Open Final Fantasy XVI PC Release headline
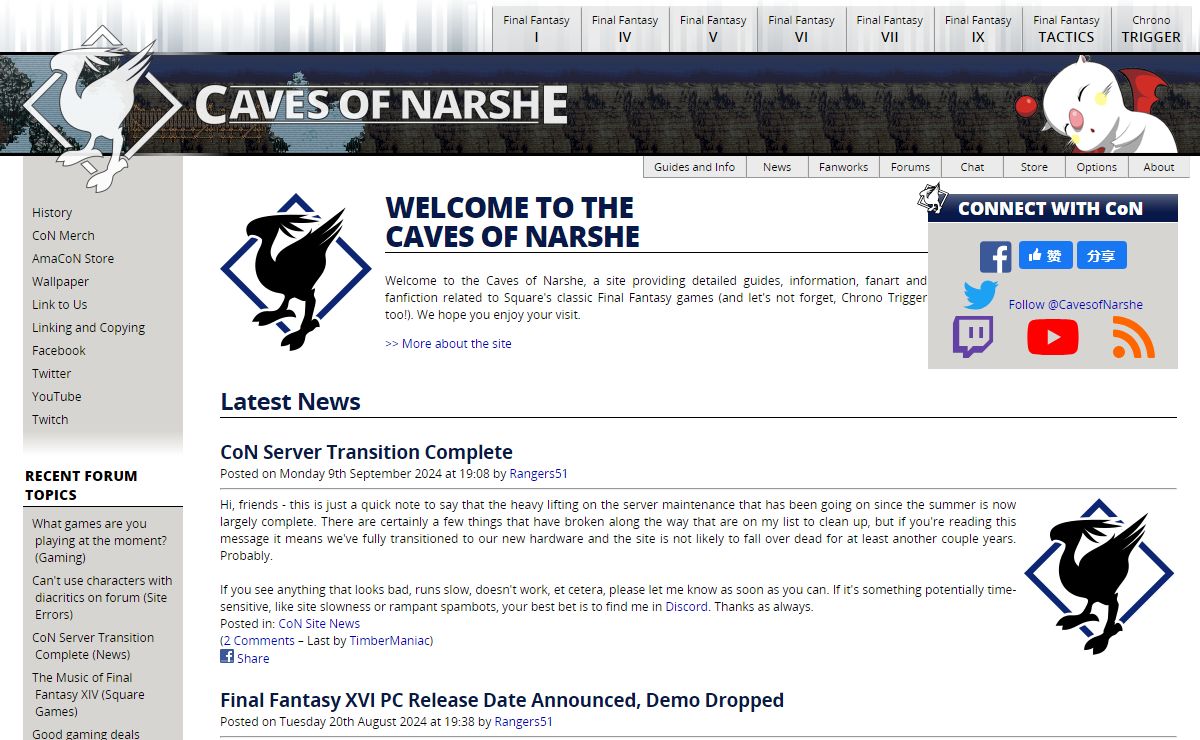The image size is (1200, 740). [x=502, y=700]
